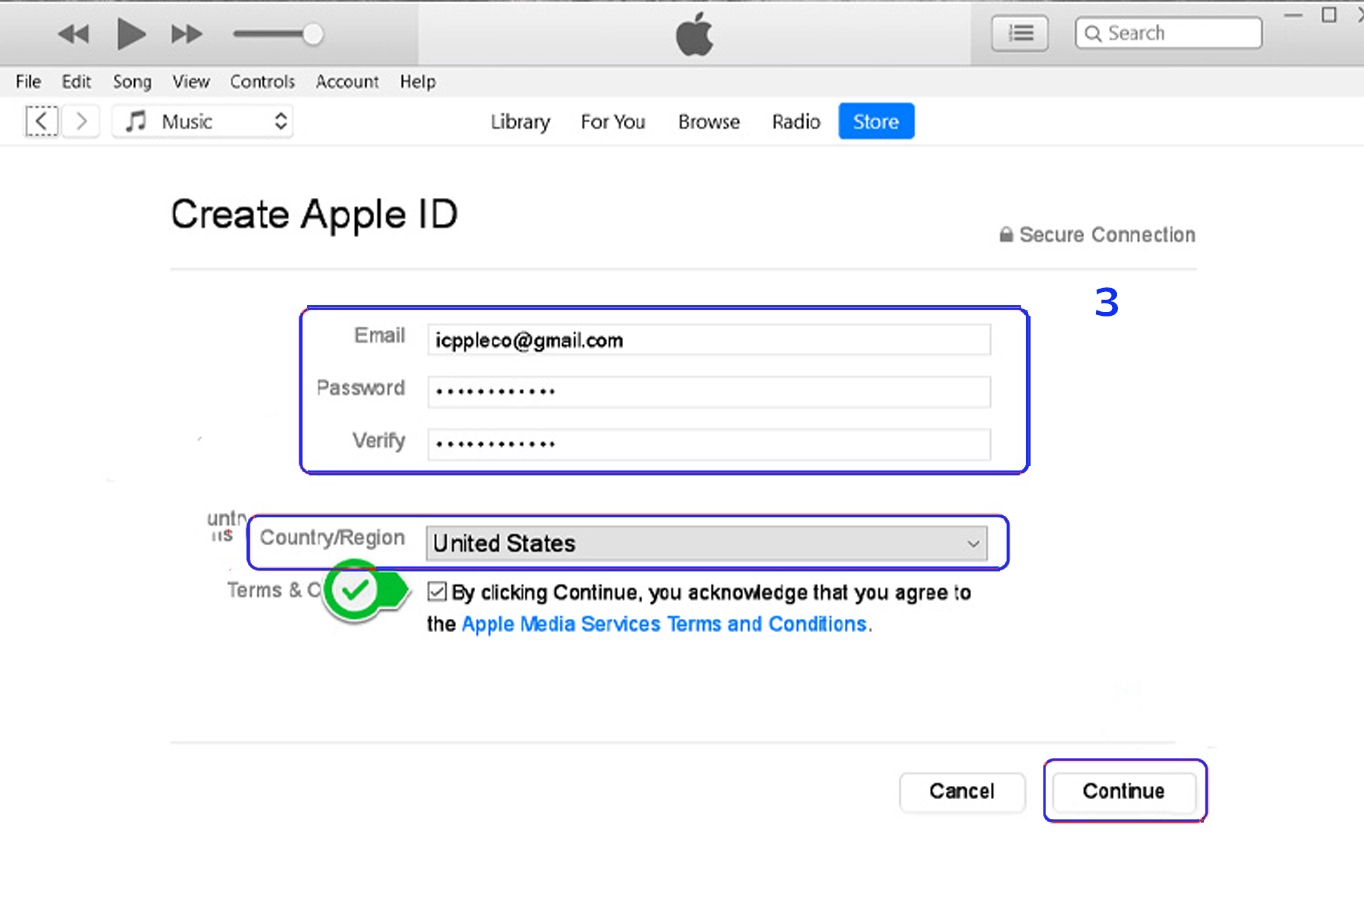Minimize the iTunes window

(1293, 15)
